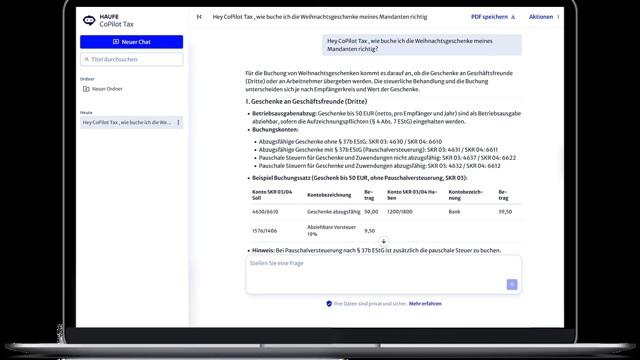Focus the Titel durchsuchen search field

[131, 59]
